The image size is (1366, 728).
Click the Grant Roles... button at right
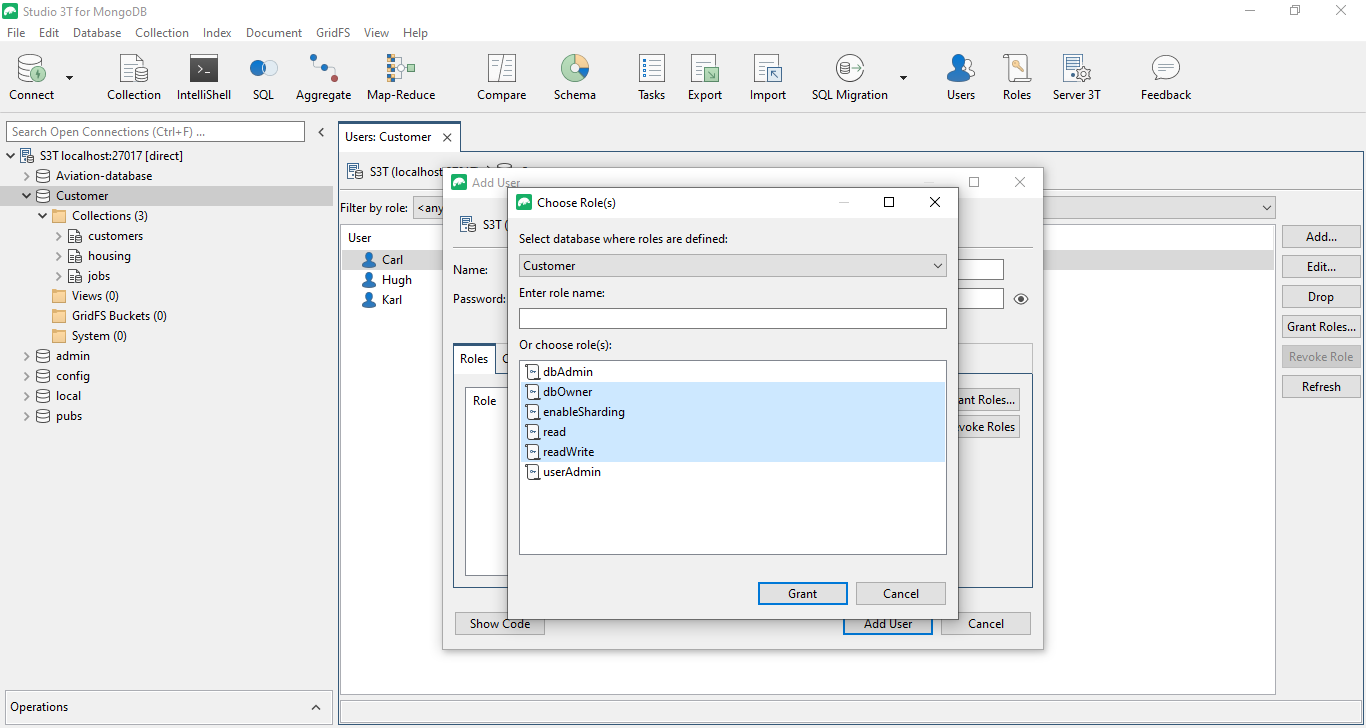pos(1321,327)
